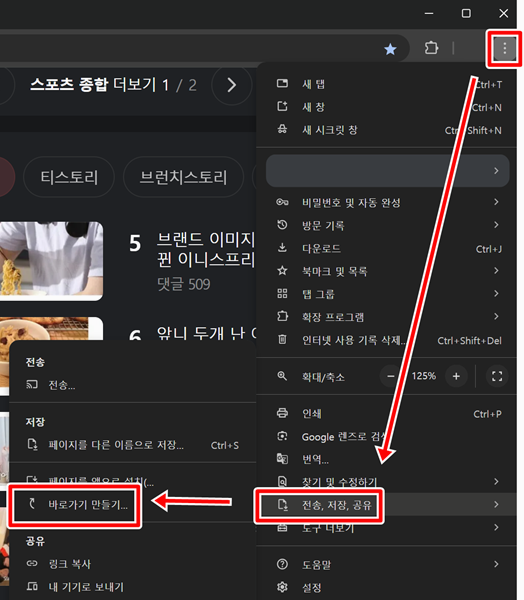Click the save page icon in submenu
The height and width of the screenshot is (600, 524).
coord(32,444)
